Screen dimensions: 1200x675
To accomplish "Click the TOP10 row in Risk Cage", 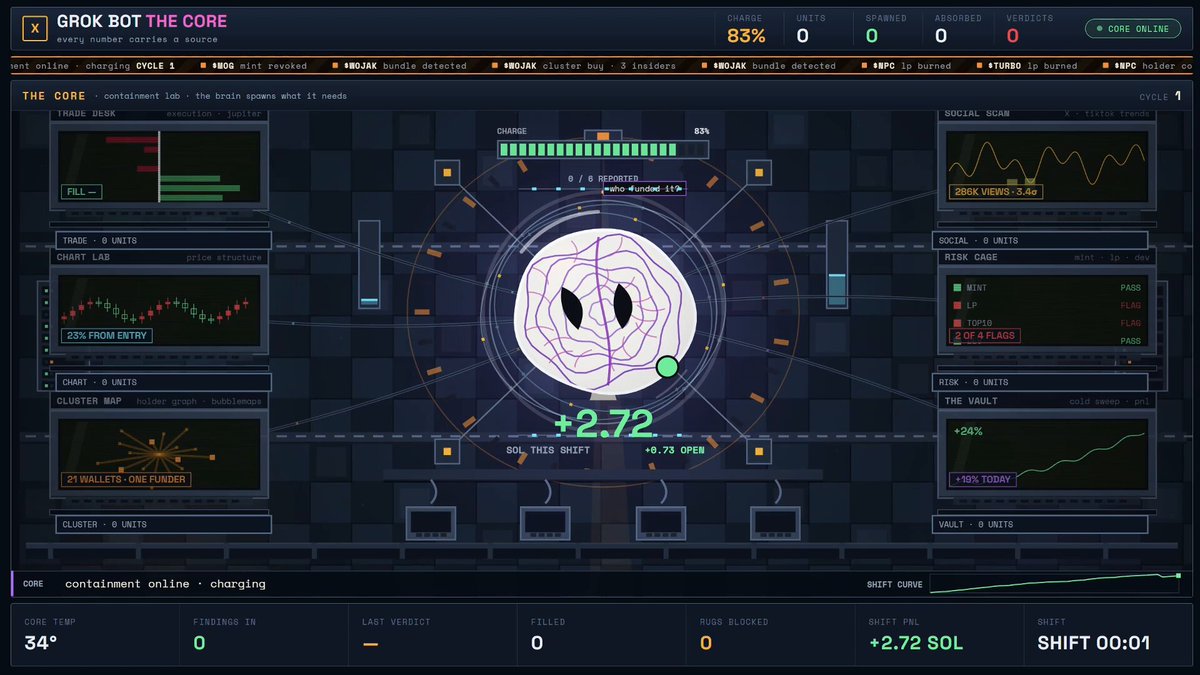I will click(x=1047, y=323).
